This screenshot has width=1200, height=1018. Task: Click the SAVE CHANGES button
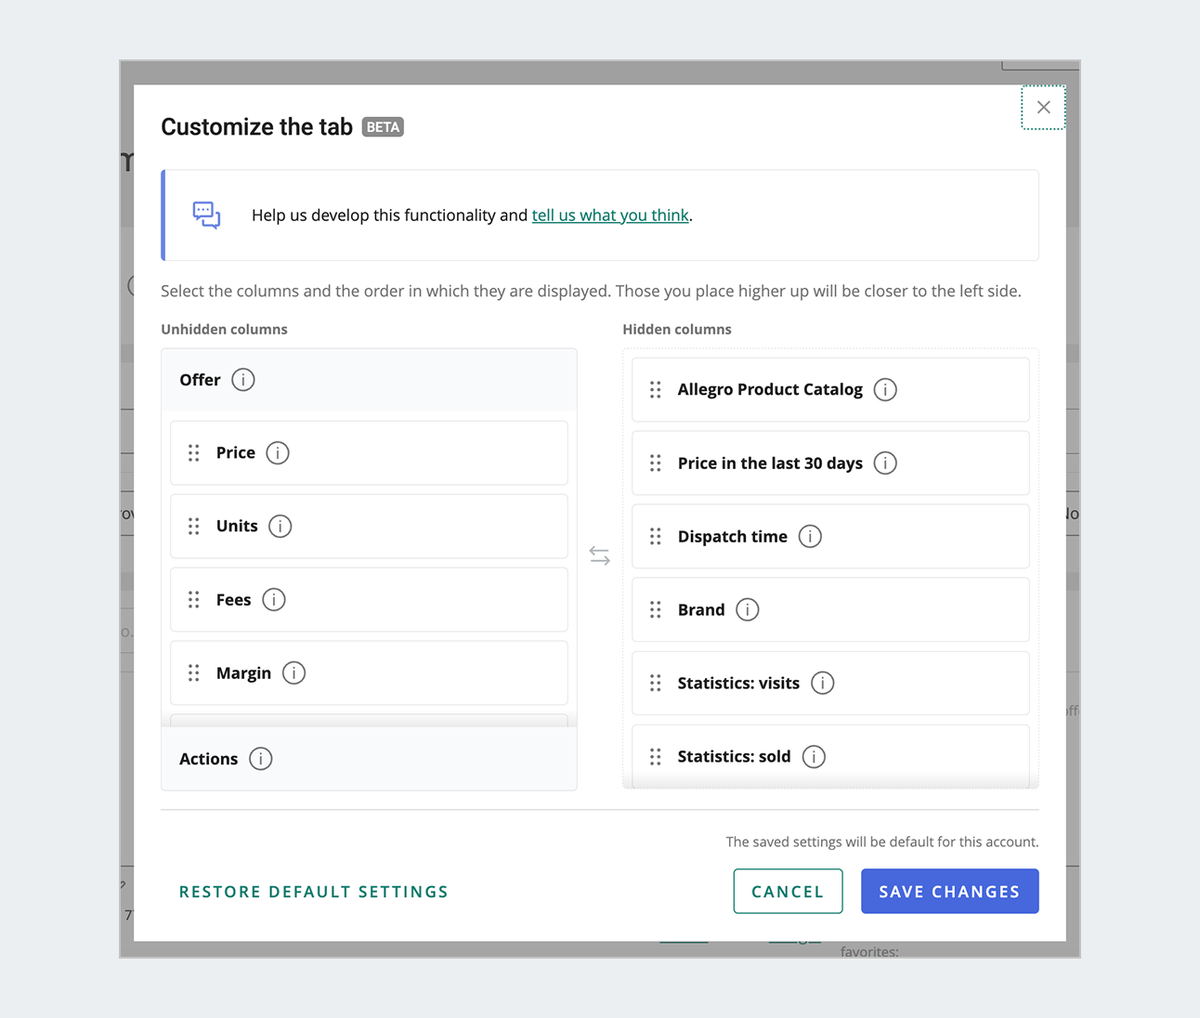pos(949,891)
